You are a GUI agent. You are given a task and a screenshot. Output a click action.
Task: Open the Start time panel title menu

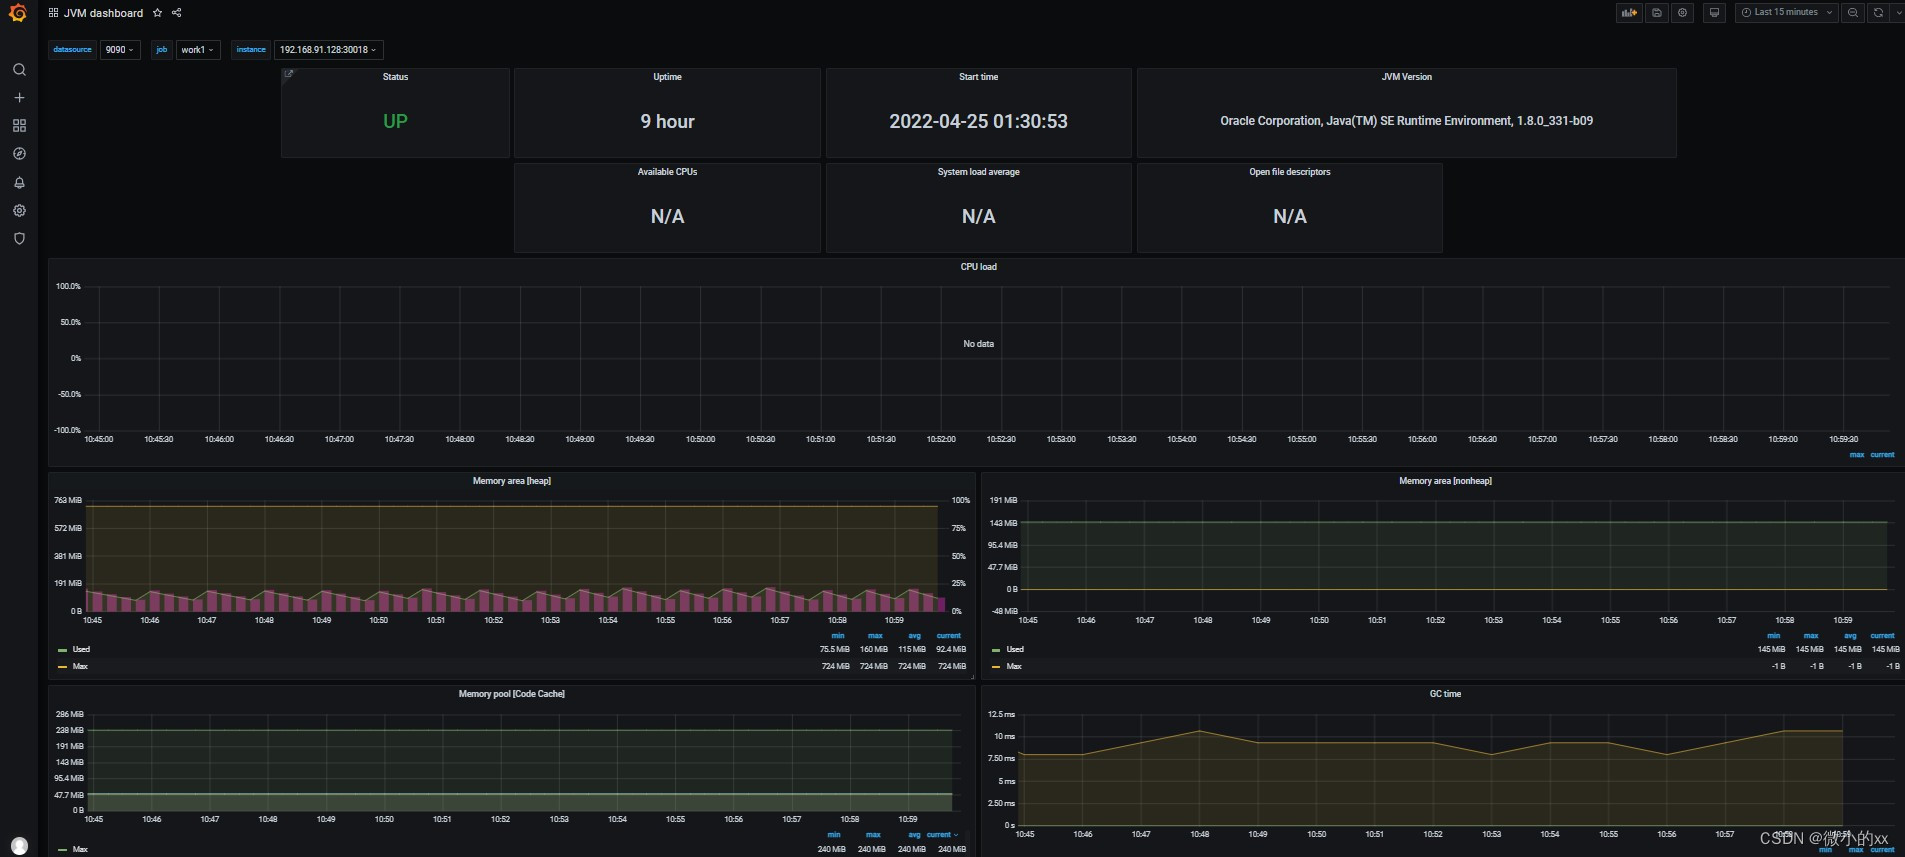click(978, 77)
